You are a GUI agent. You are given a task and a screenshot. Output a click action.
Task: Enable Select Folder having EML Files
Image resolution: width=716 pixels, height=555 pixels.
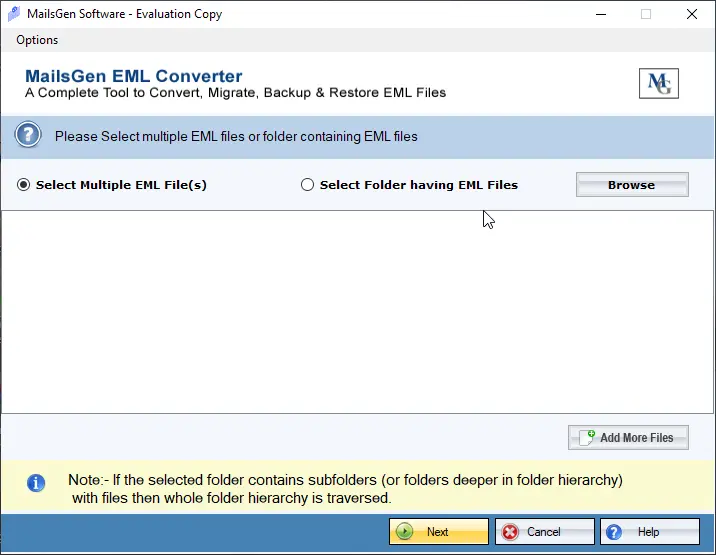(x=308, y=185)
